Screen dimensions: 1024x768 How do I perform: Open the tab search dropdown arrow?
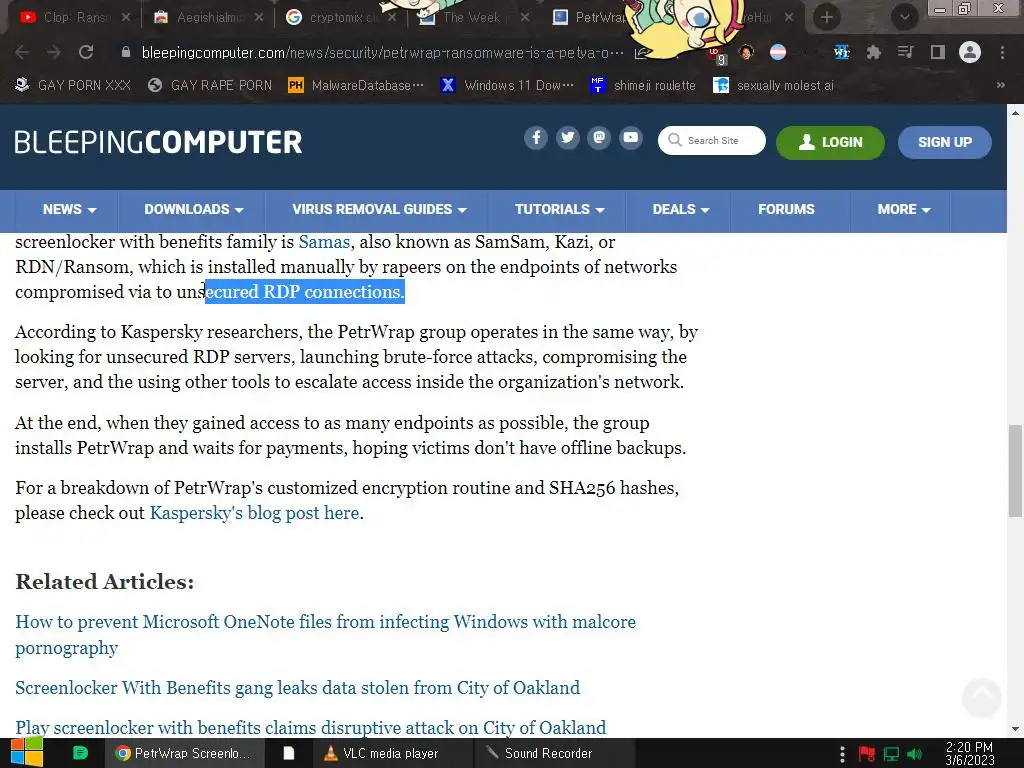click(x=904, y=17)
